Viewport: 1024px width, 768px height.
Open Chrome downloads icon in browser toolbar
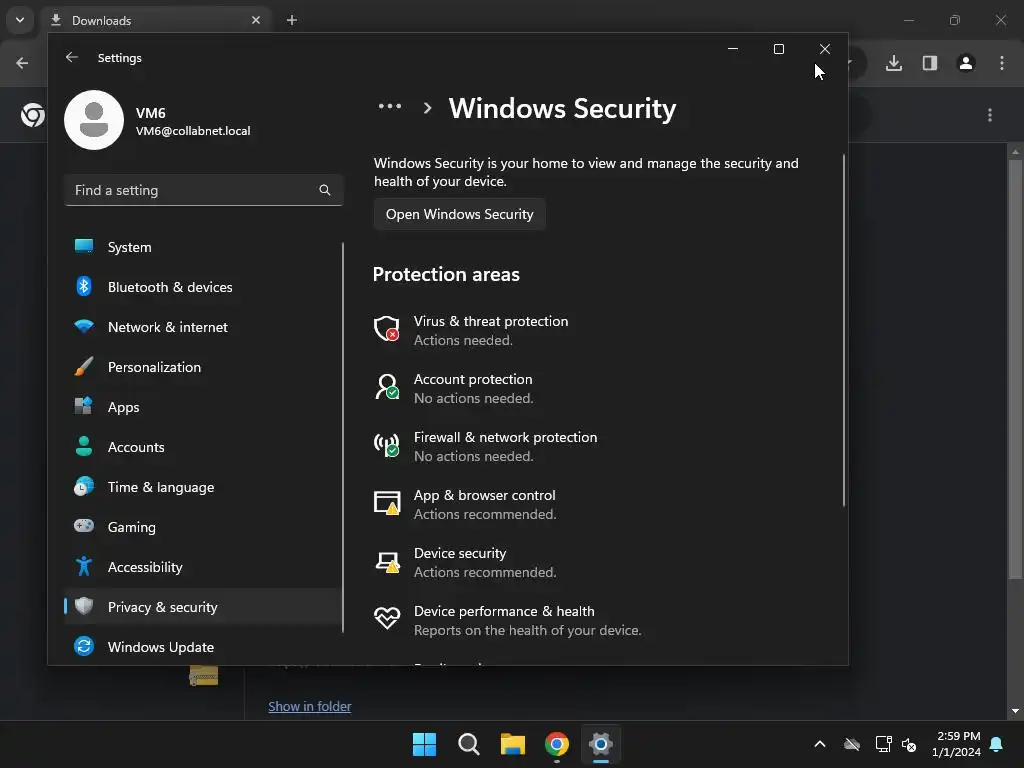point(894,63)
